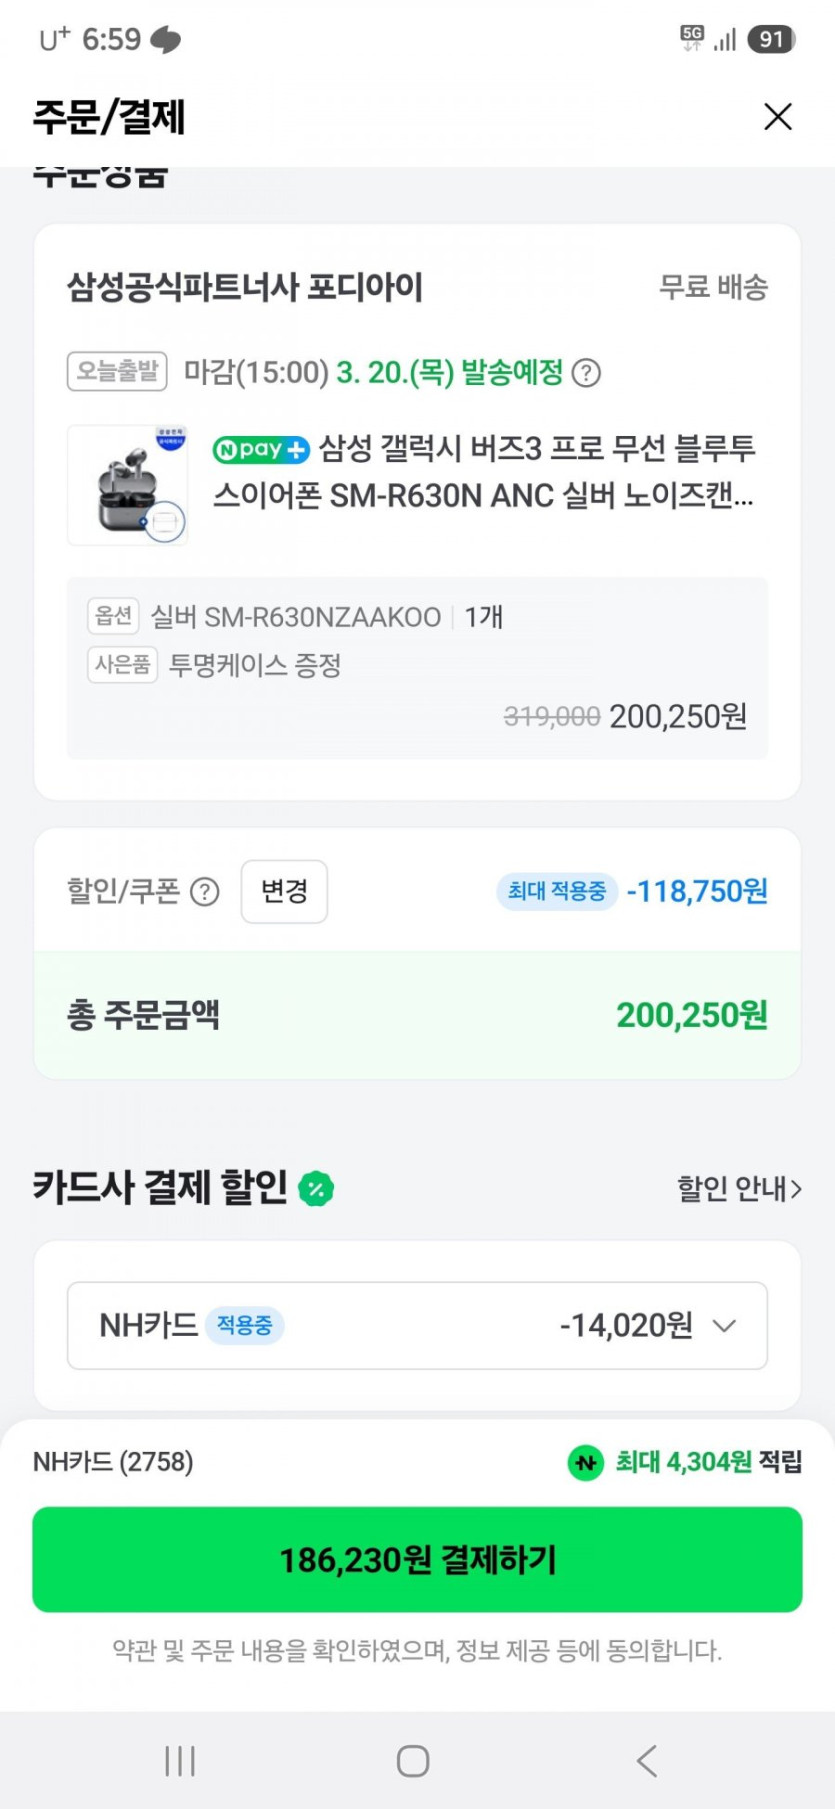Tap the 최대 적용중 discount badge

[x=556, y=891]
